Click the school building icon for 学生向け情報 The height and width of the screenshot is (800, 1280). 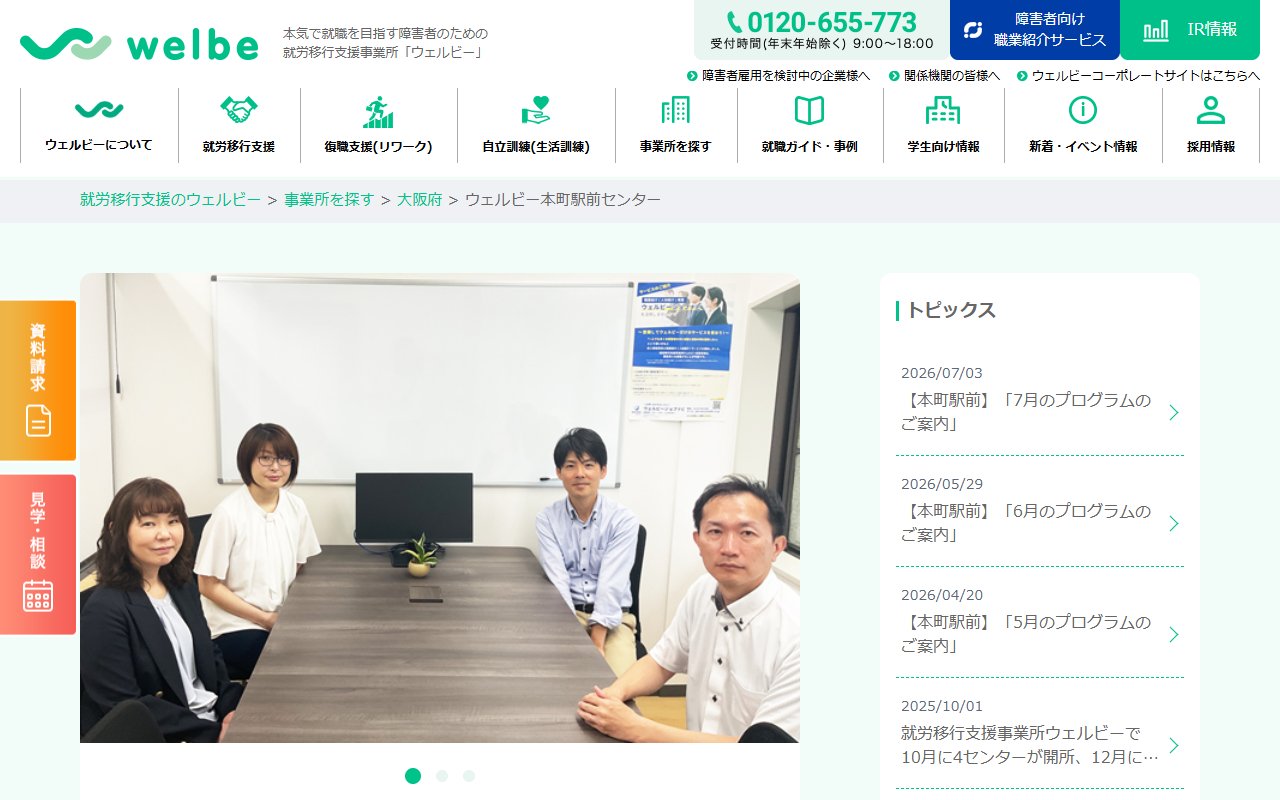click(943, 110)
